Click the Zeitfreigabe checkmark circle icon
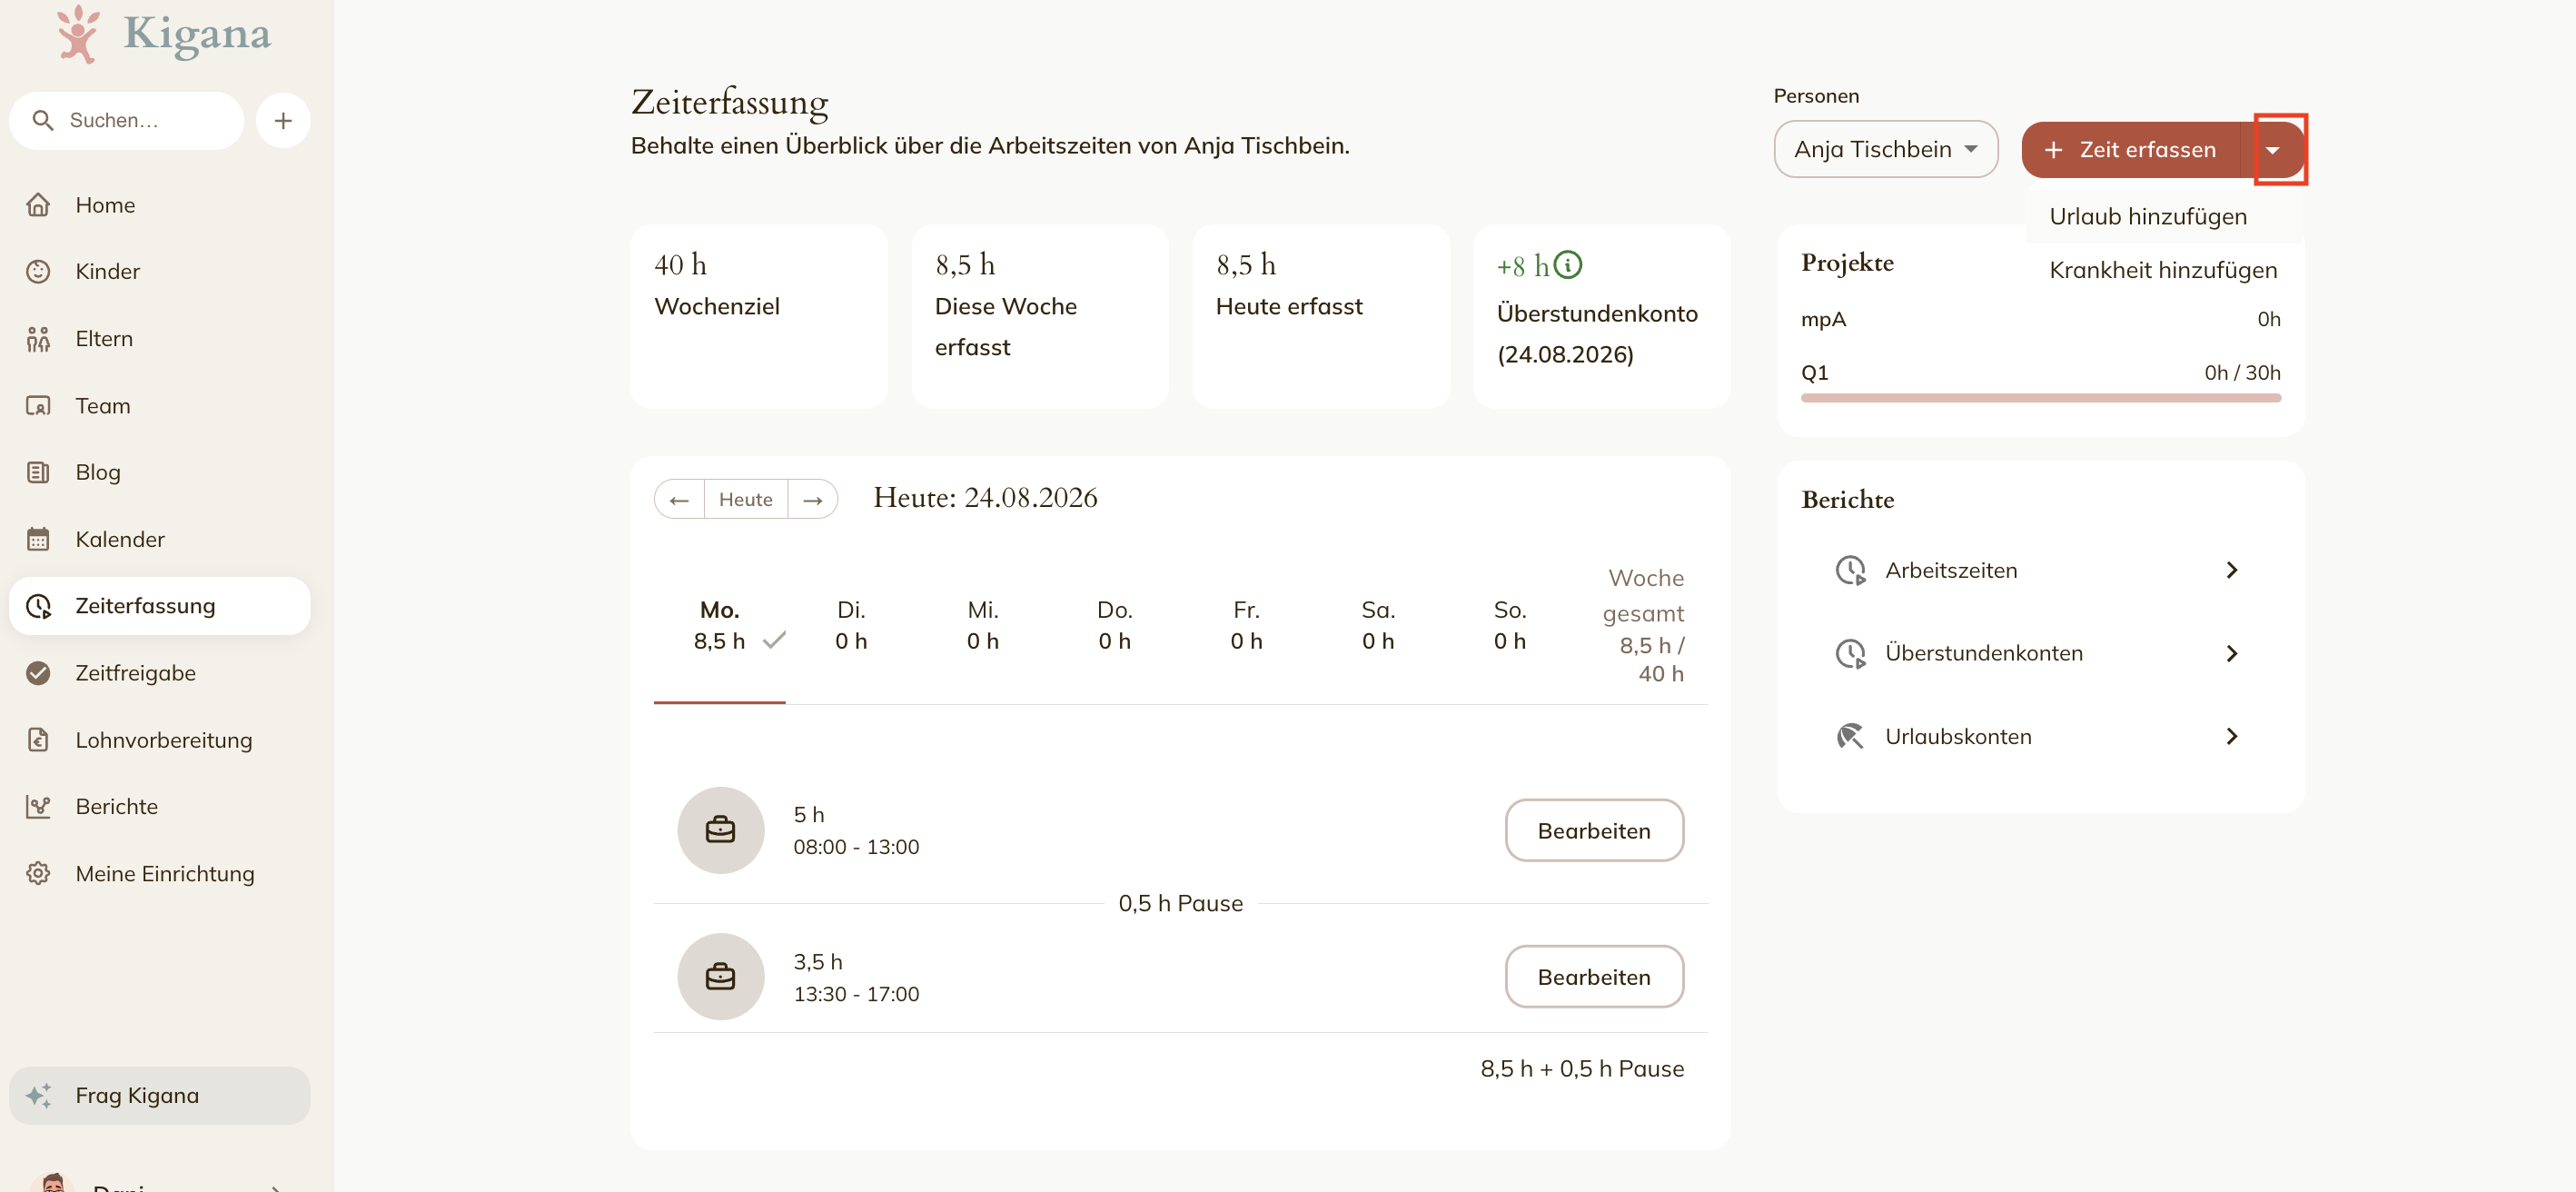The height and width of the screenshot is (1192, 2576). tap(38, 673)
